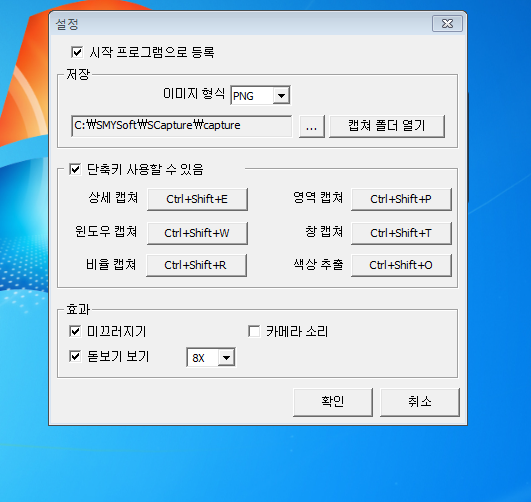Click the 이미지 형식 label text

(194, 93)
